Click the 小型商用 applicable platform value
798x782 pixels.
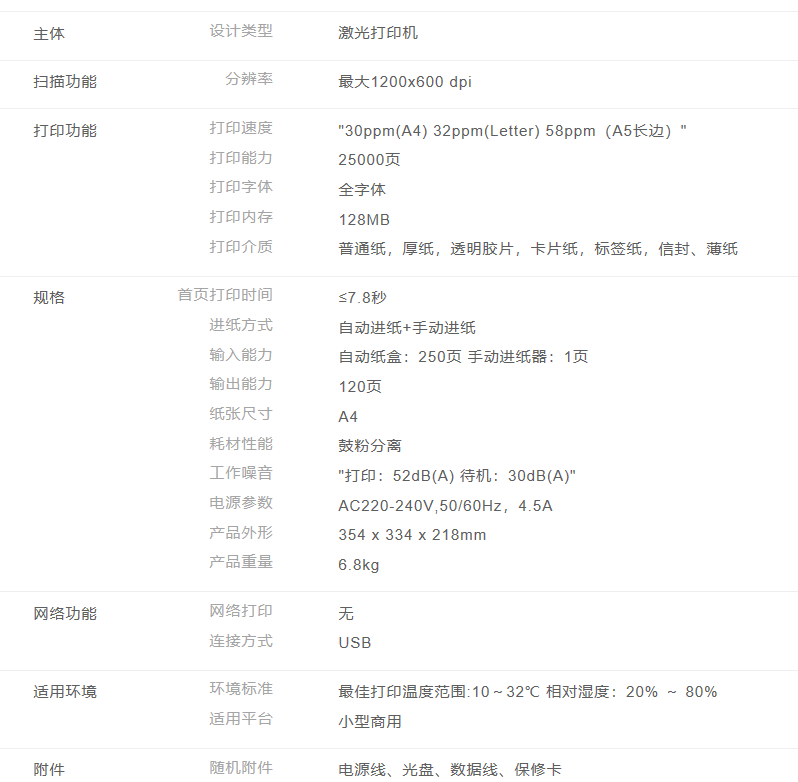pyautogui.click(x=370, y=722)
